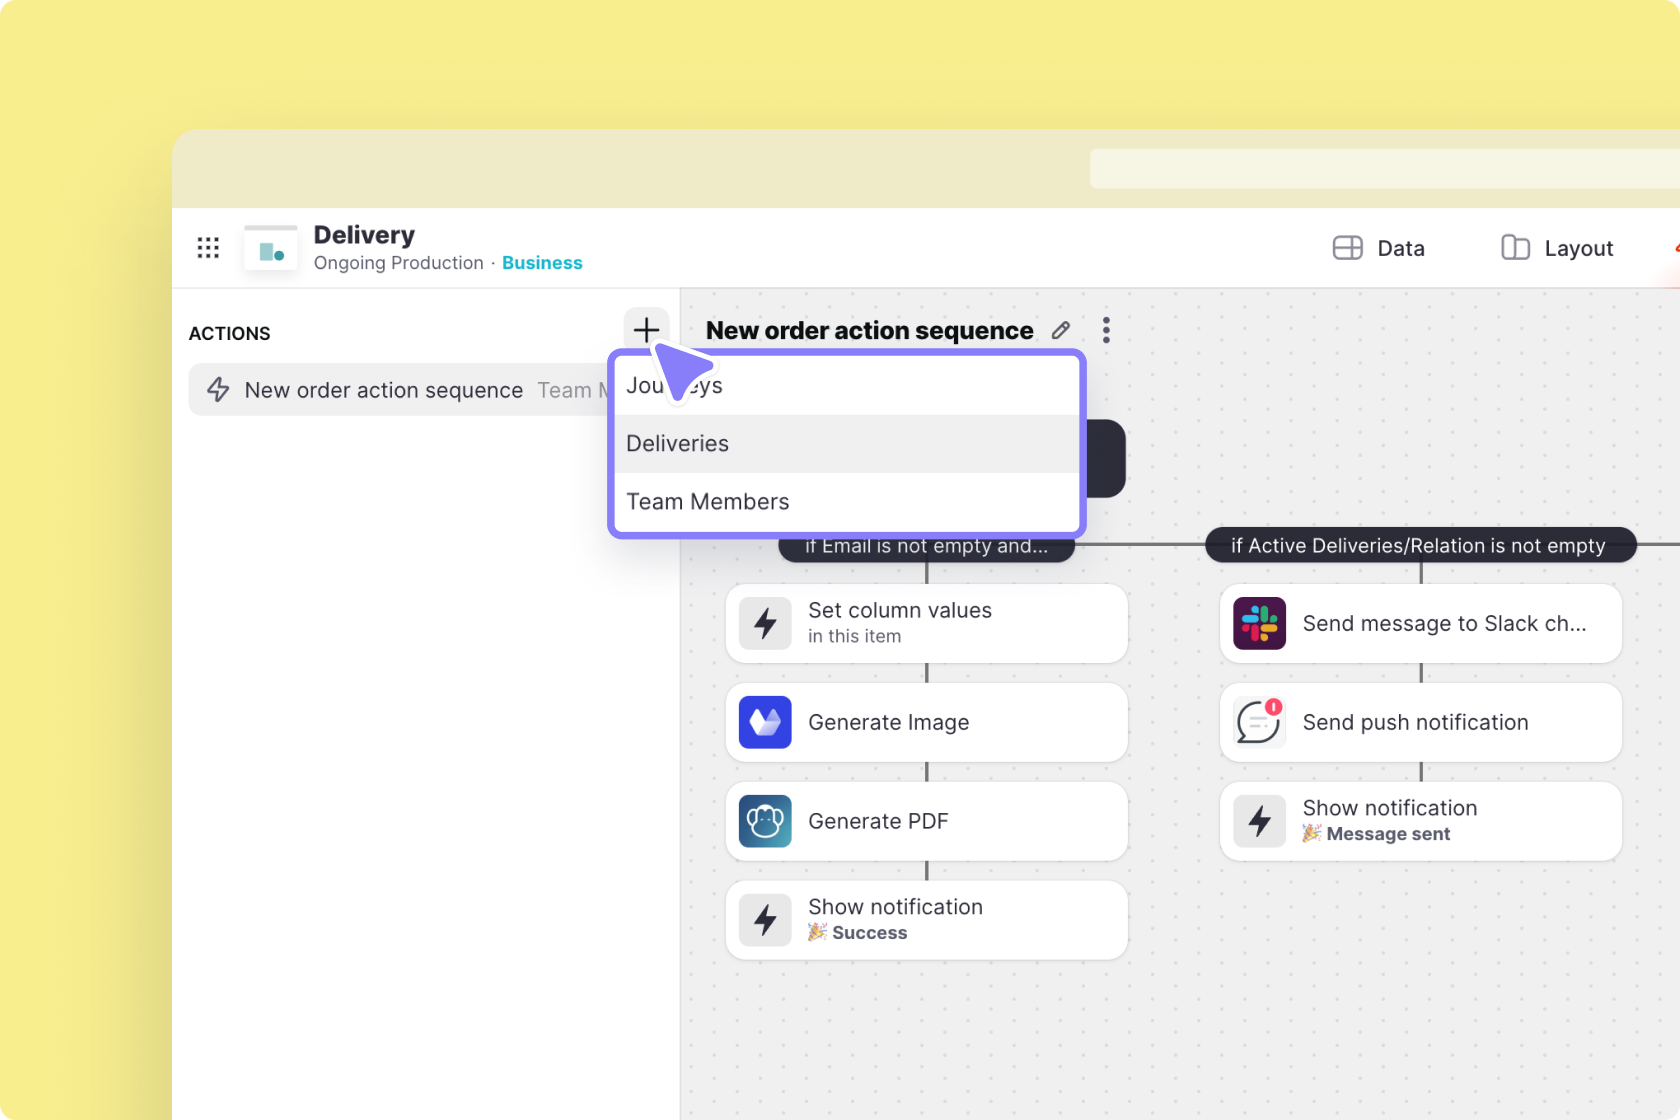1680x1120 pixels.
Task: Click the Slack icon on message step
Action: click(1259, 623)
